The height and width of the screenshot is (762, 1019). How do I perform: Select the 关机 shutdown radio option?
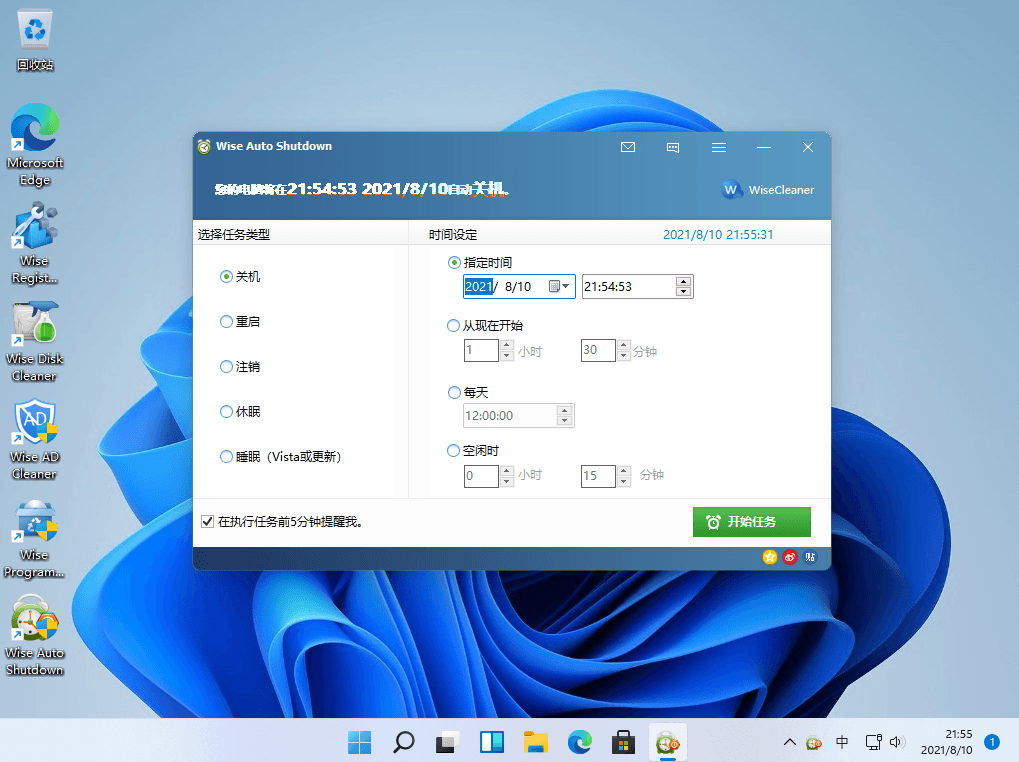pos(240,277)
